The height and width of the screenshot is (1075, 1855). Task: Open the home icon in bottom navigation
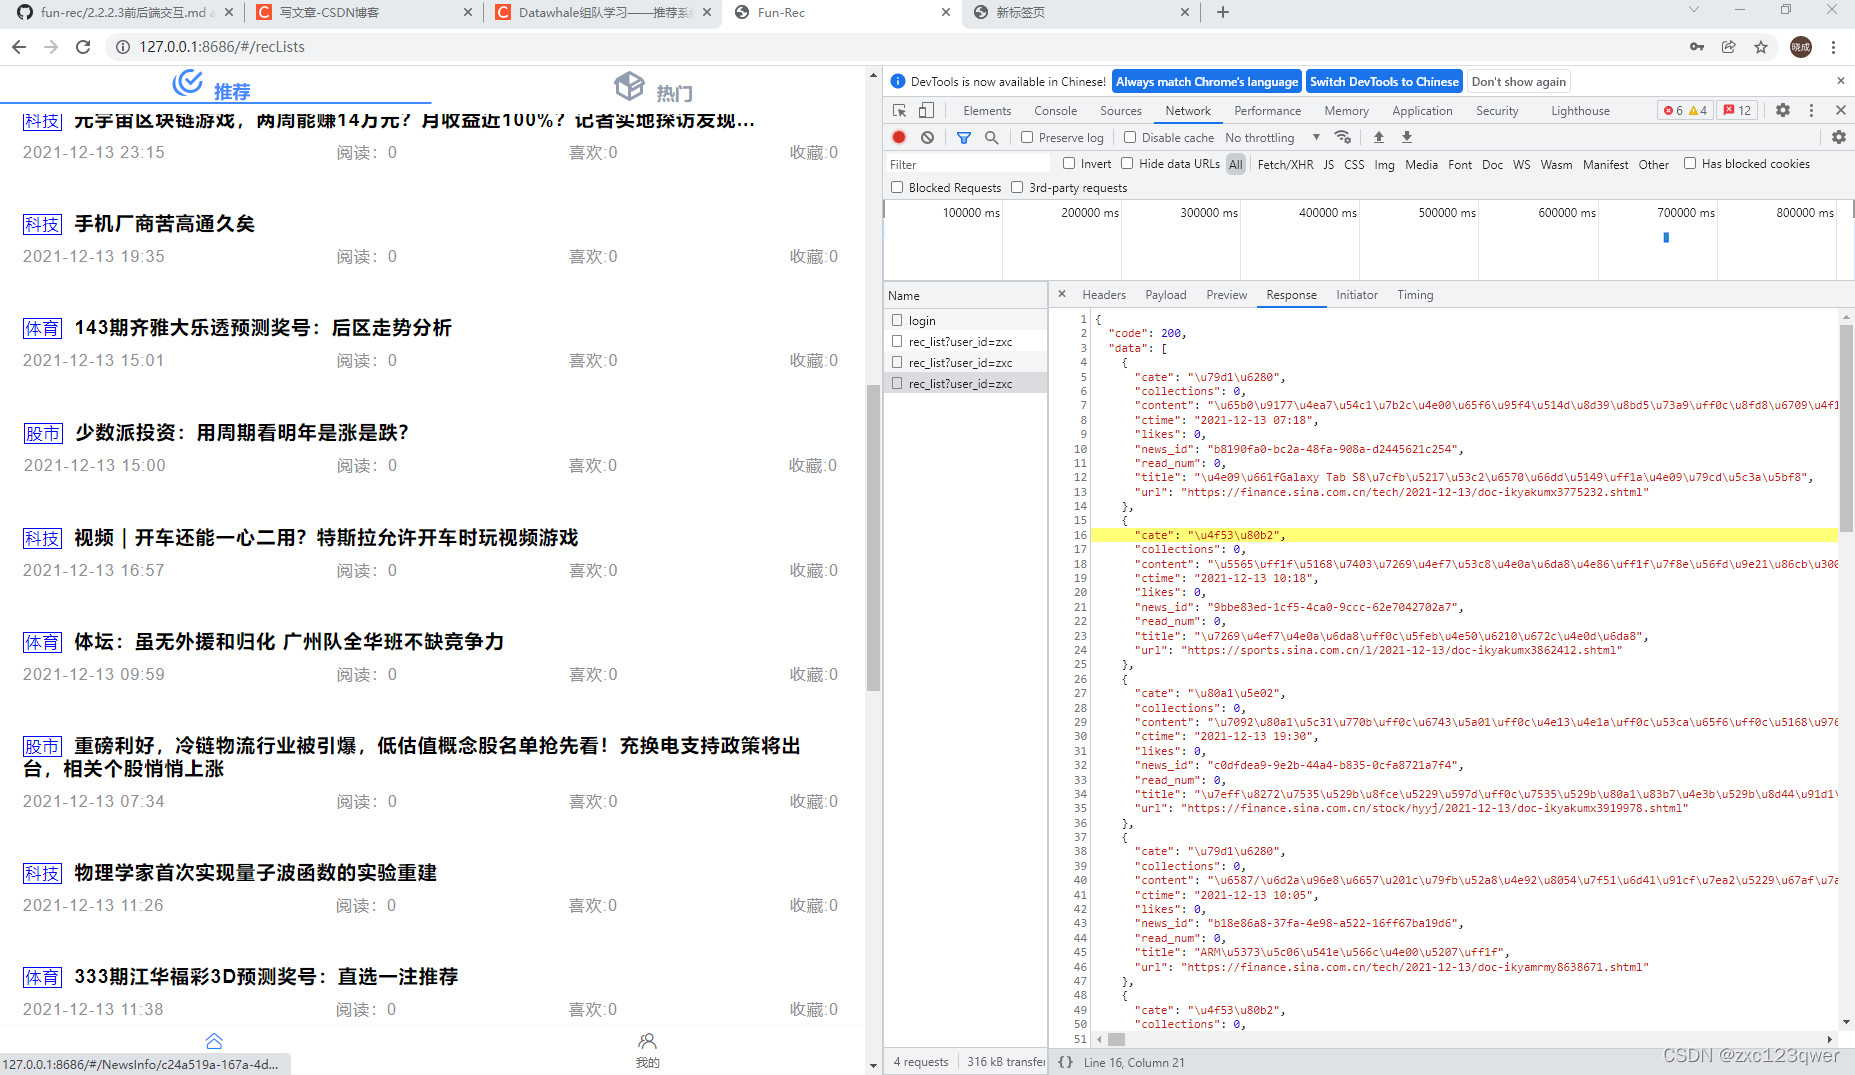point(214,1041)
